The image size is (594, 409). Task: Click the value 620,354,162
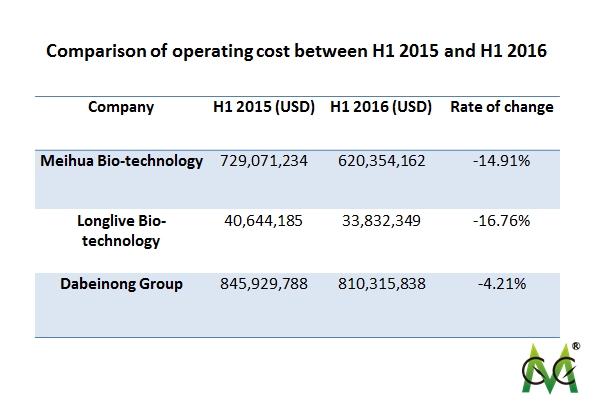[381, 161]
